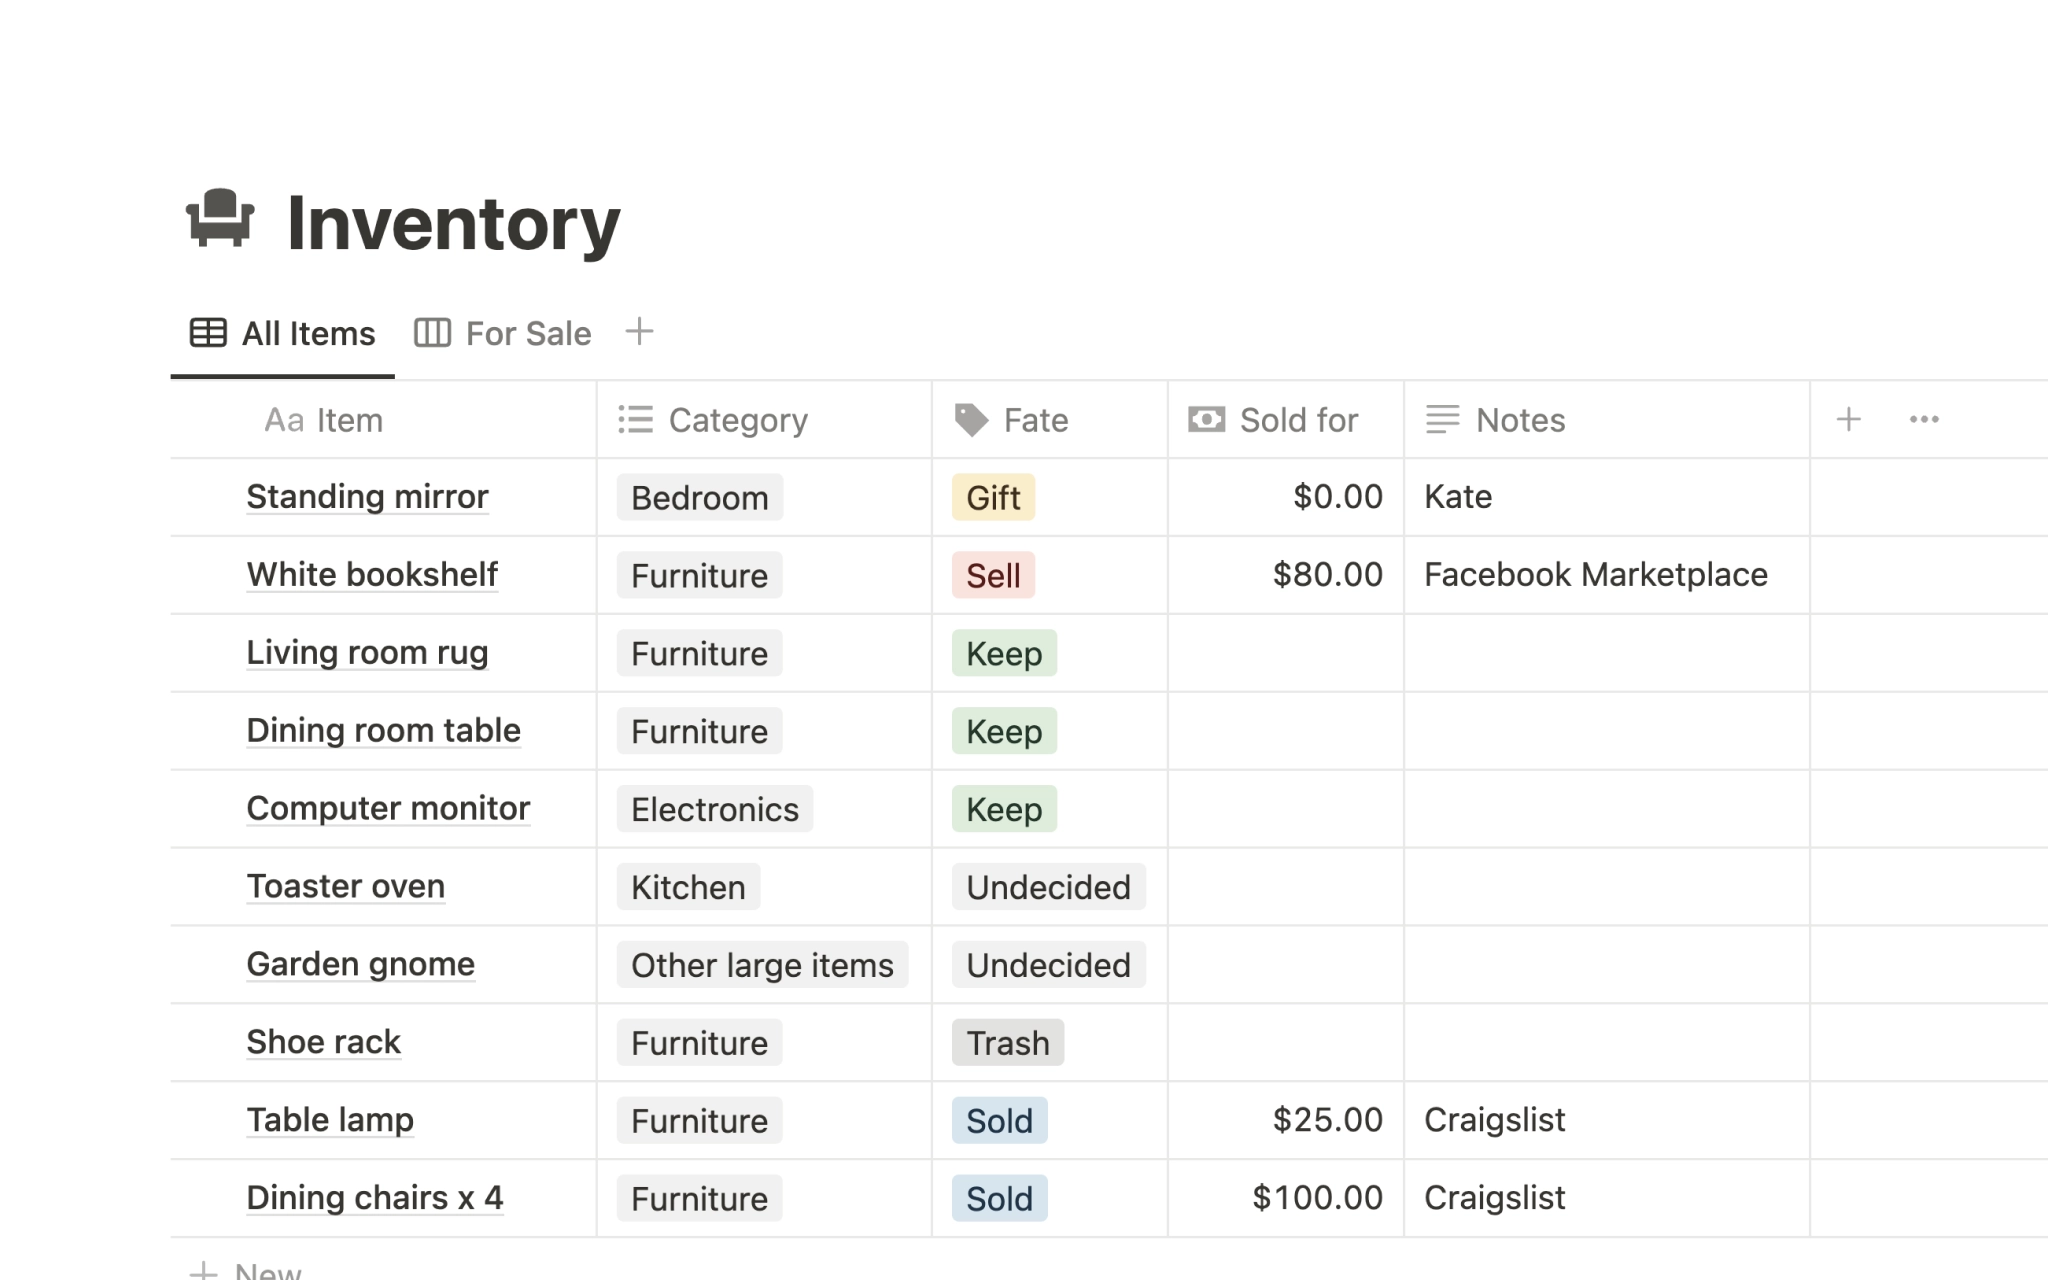2048x1280 pixels.
Task: Click the plus icon to add new column
Action: click(x=1849, y=419)
